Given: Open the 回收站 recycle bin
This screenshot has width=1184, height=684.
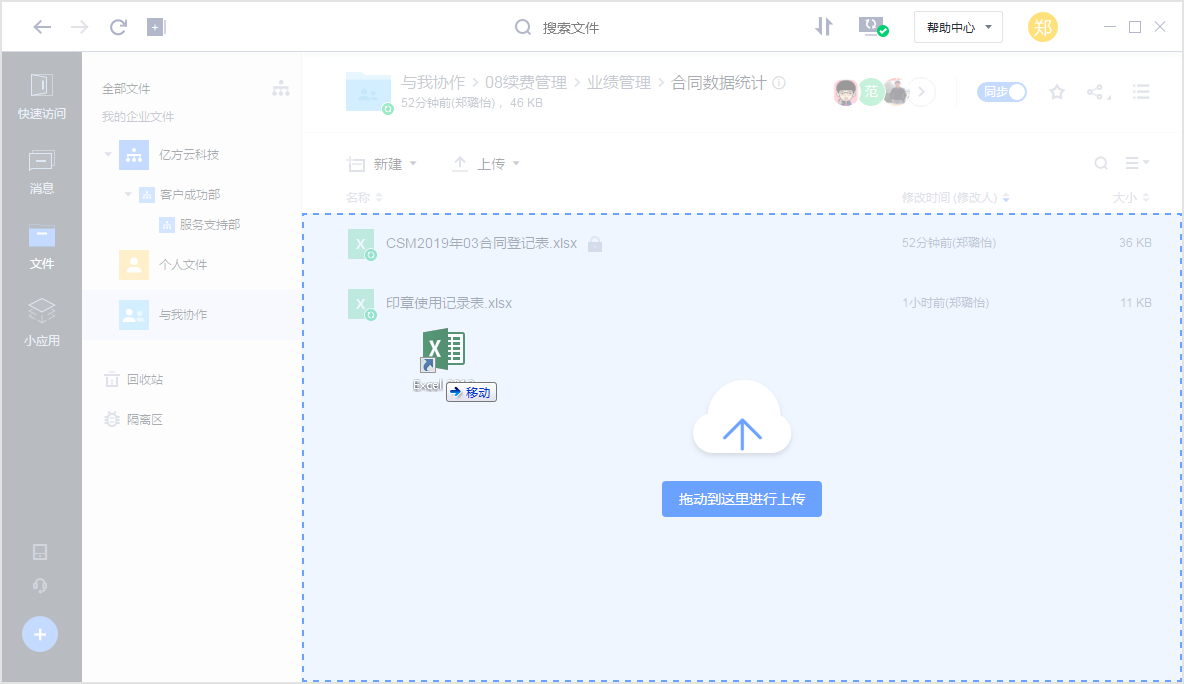Looking at the screenshot, I should coord(143,379).
